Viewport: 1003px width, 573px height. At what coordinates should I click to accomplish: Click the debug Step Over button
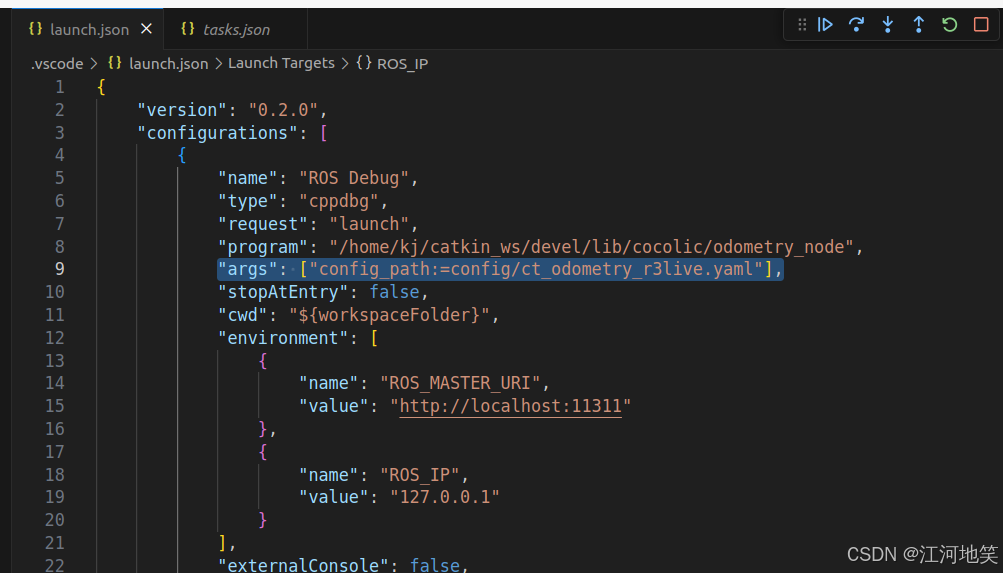point(856,25)
